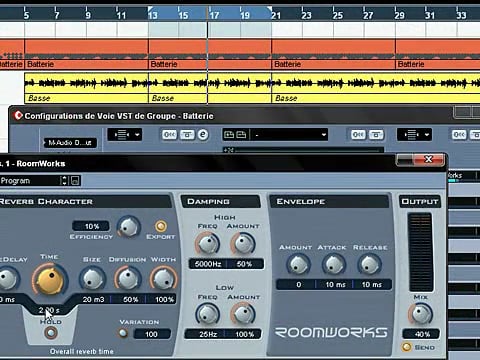Click the Low damping Freq knob
Viewport: 480px width, 360px height.
[207, 314]
